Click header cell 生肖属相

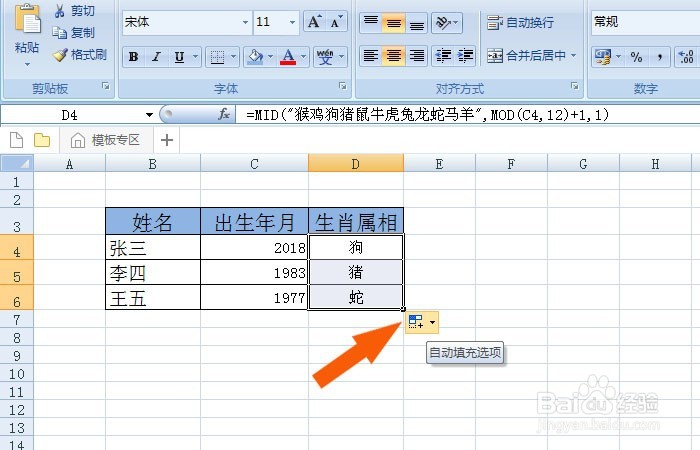tap(356, 222)
